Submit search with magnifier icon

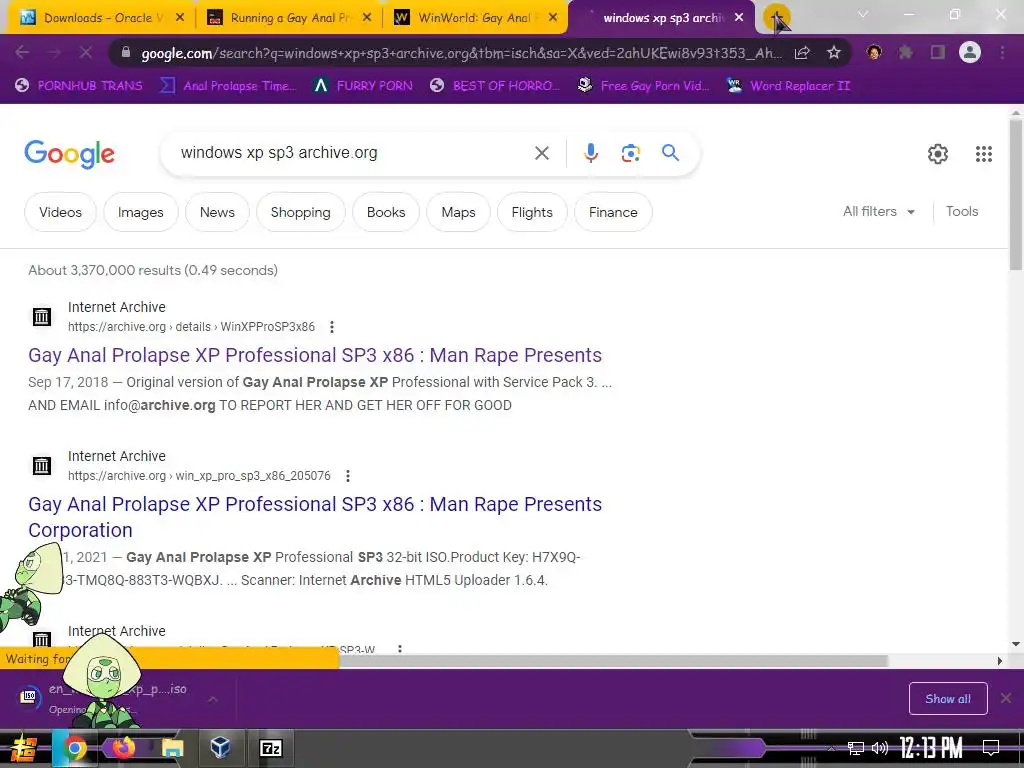click(x=671, y=153)
